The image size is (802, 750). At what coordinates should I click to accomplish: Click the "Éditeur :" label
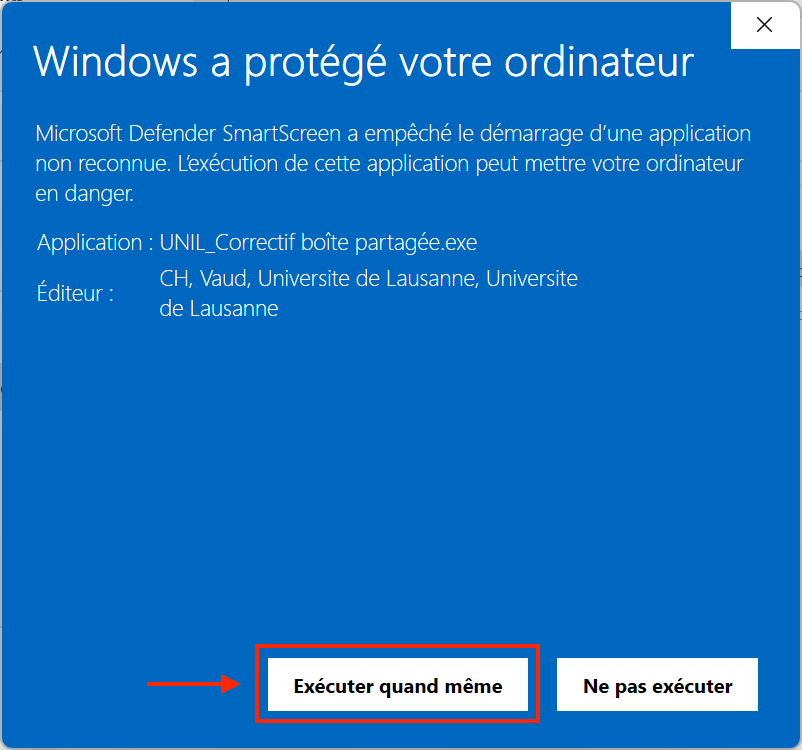pyautogui.click(x=75, y=293)
